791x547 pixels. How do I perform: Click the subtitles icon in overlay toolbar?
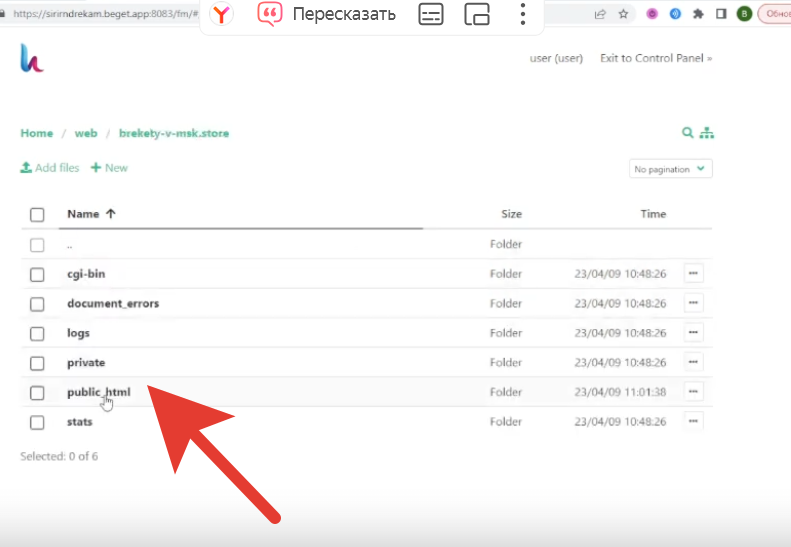[431, 14]
